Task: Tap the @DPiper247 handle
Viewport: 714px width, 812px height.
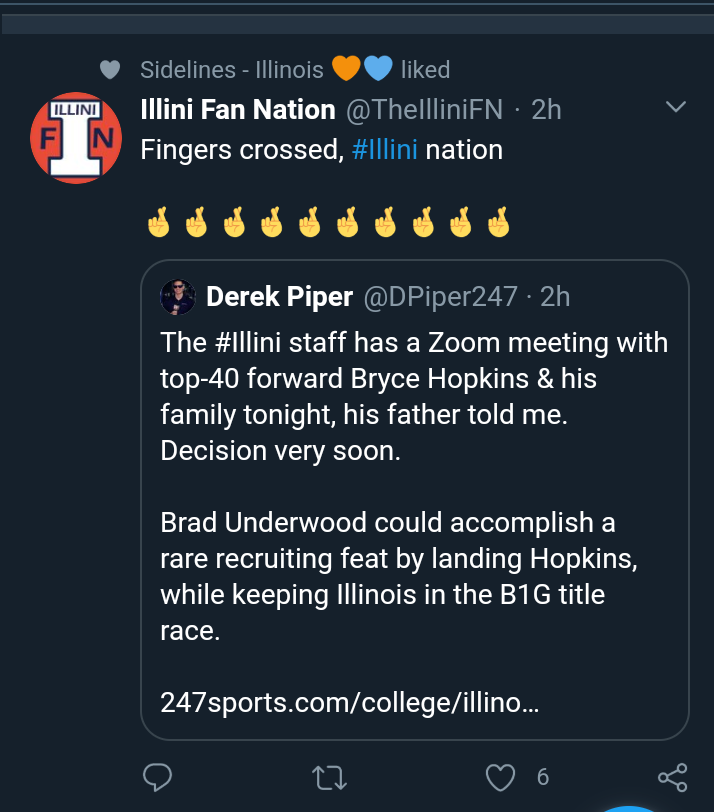Action: point(439,296)
